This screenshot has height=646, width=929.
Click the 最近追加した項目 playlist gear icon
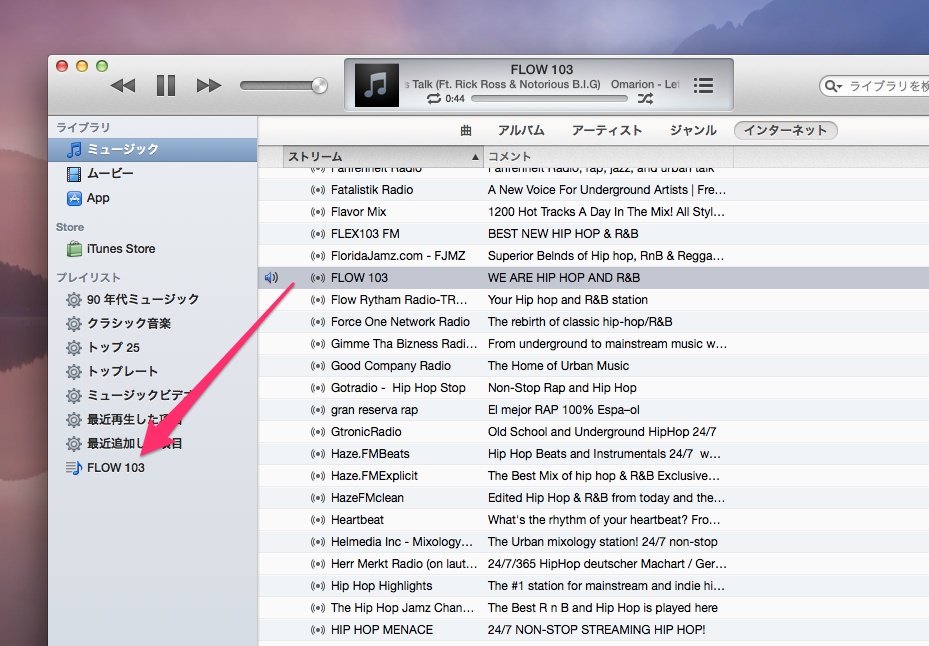[73, 443]
